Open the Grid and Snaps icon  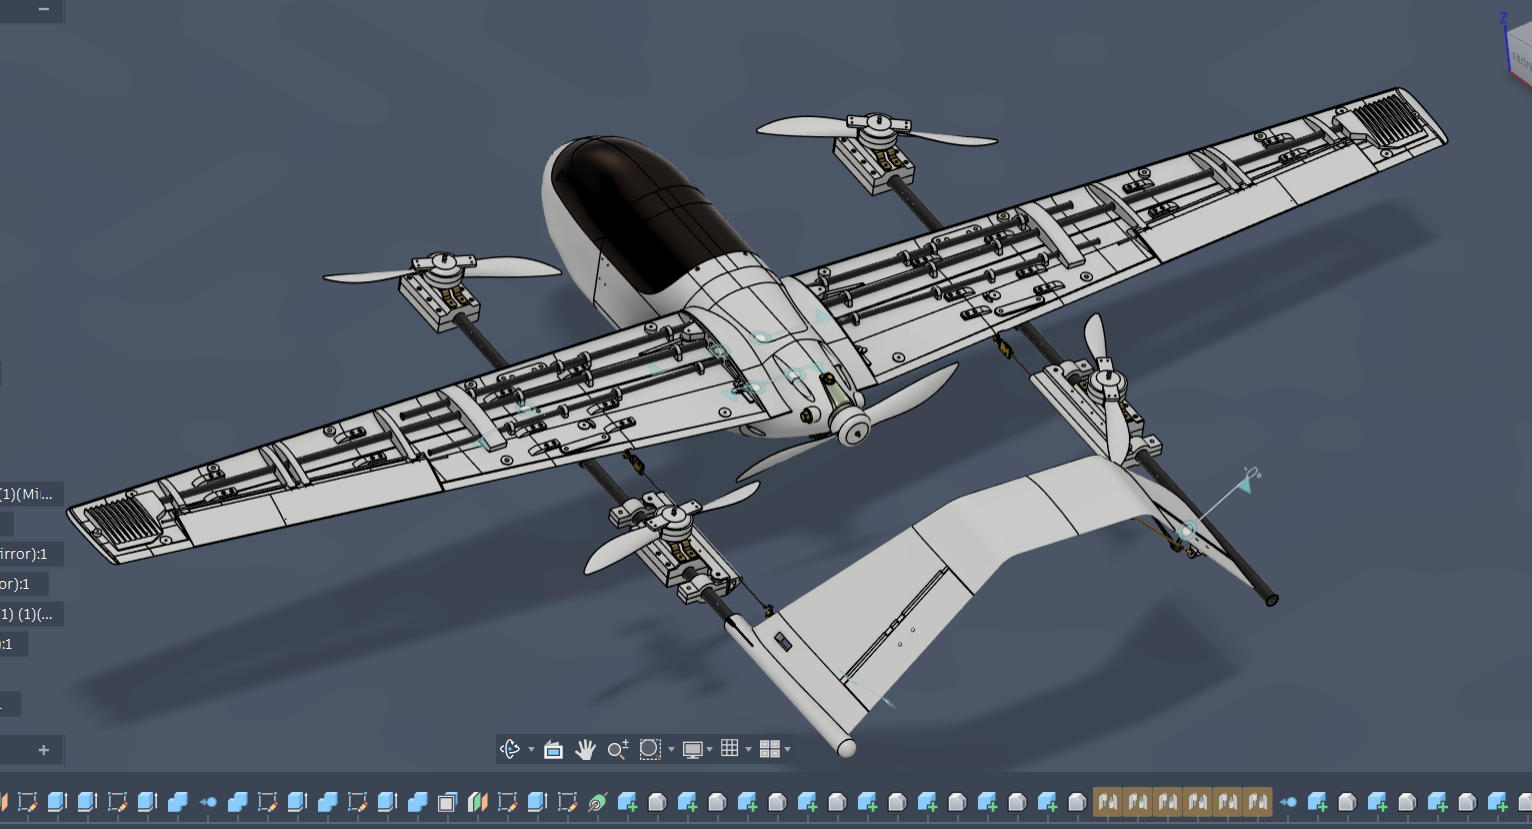(730, 748)
